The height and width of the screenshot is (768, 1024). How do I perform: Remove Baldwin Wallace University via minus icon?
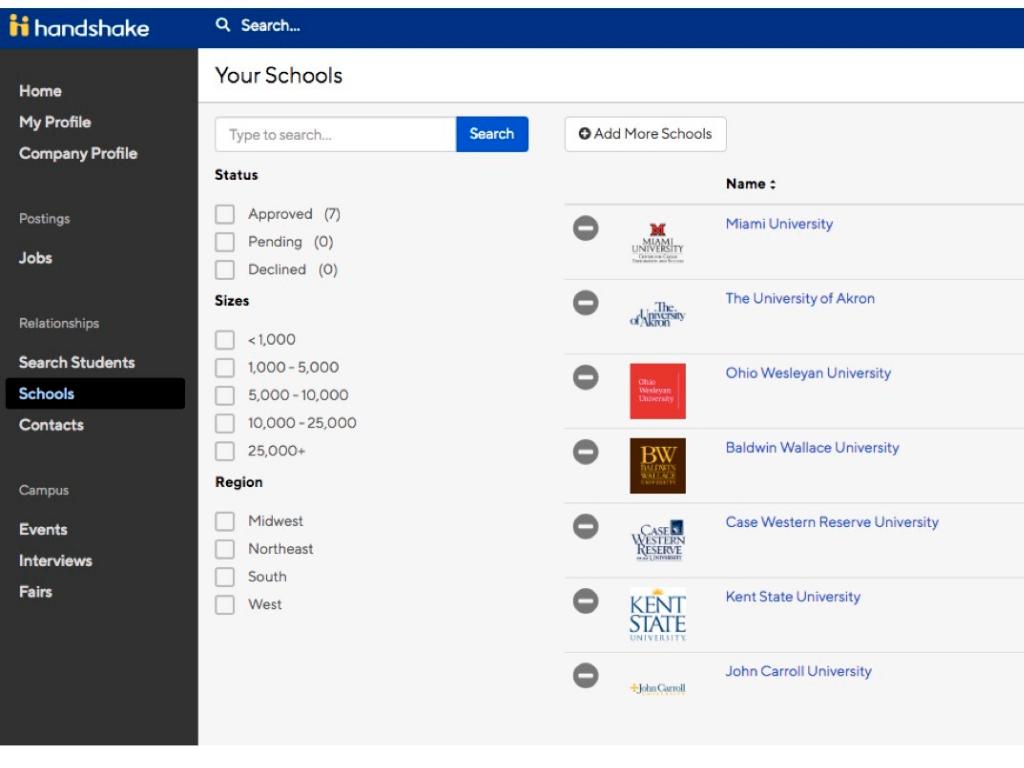tap(585, 452)
